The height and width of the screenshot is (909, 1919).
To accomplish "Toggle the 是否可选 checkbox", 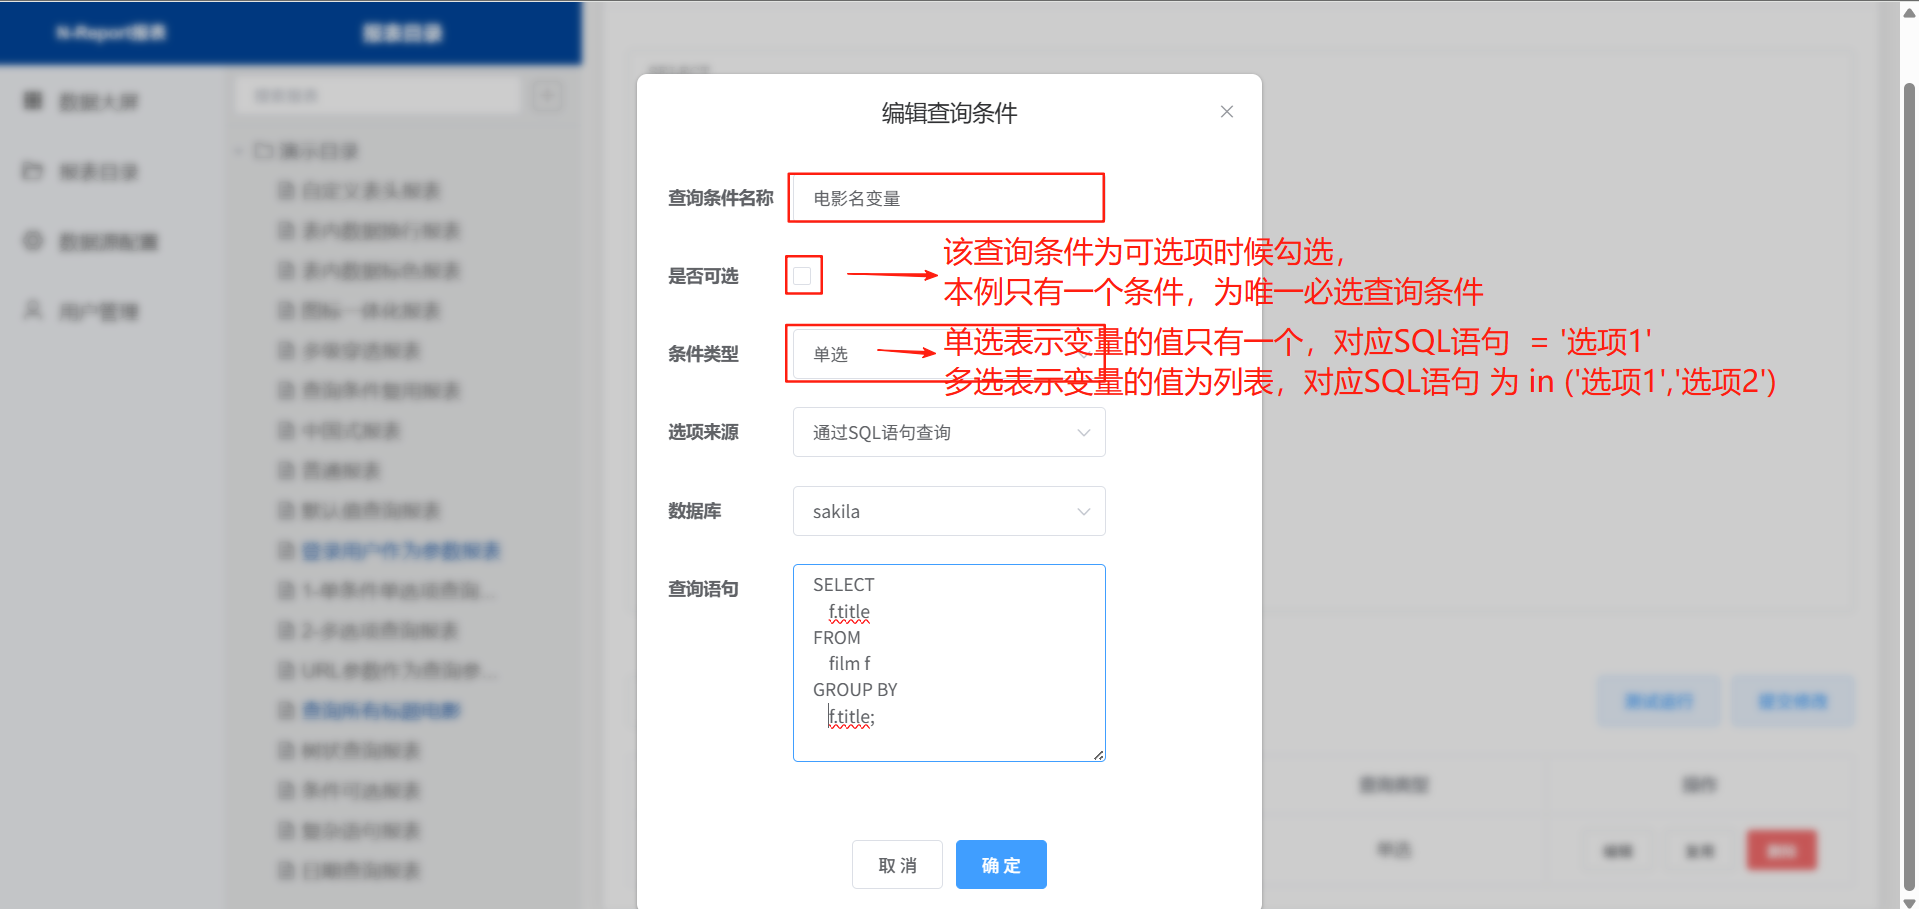I will 802,276.
